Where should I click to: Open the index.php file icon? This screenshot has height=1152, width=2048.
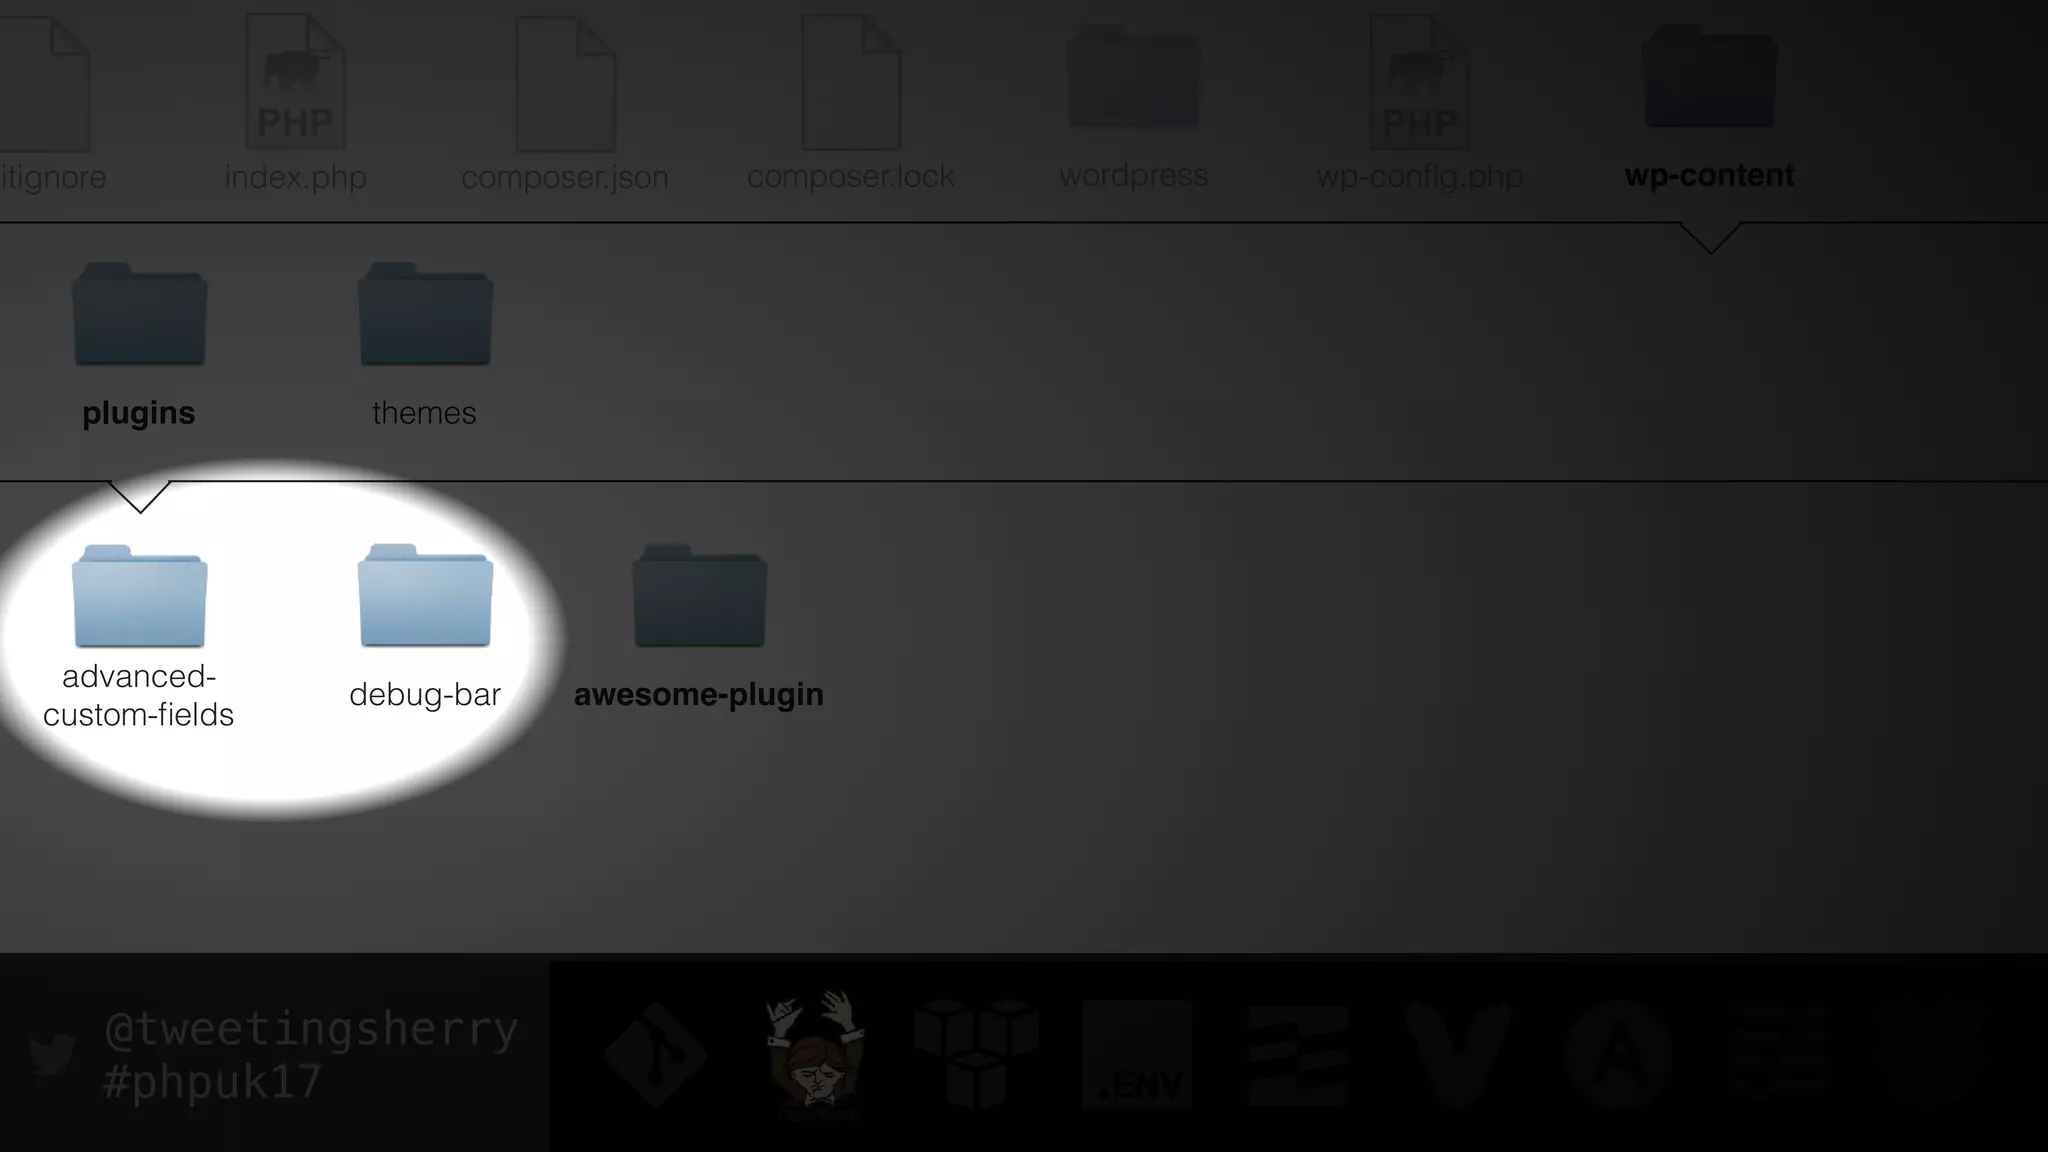[295, 84]
